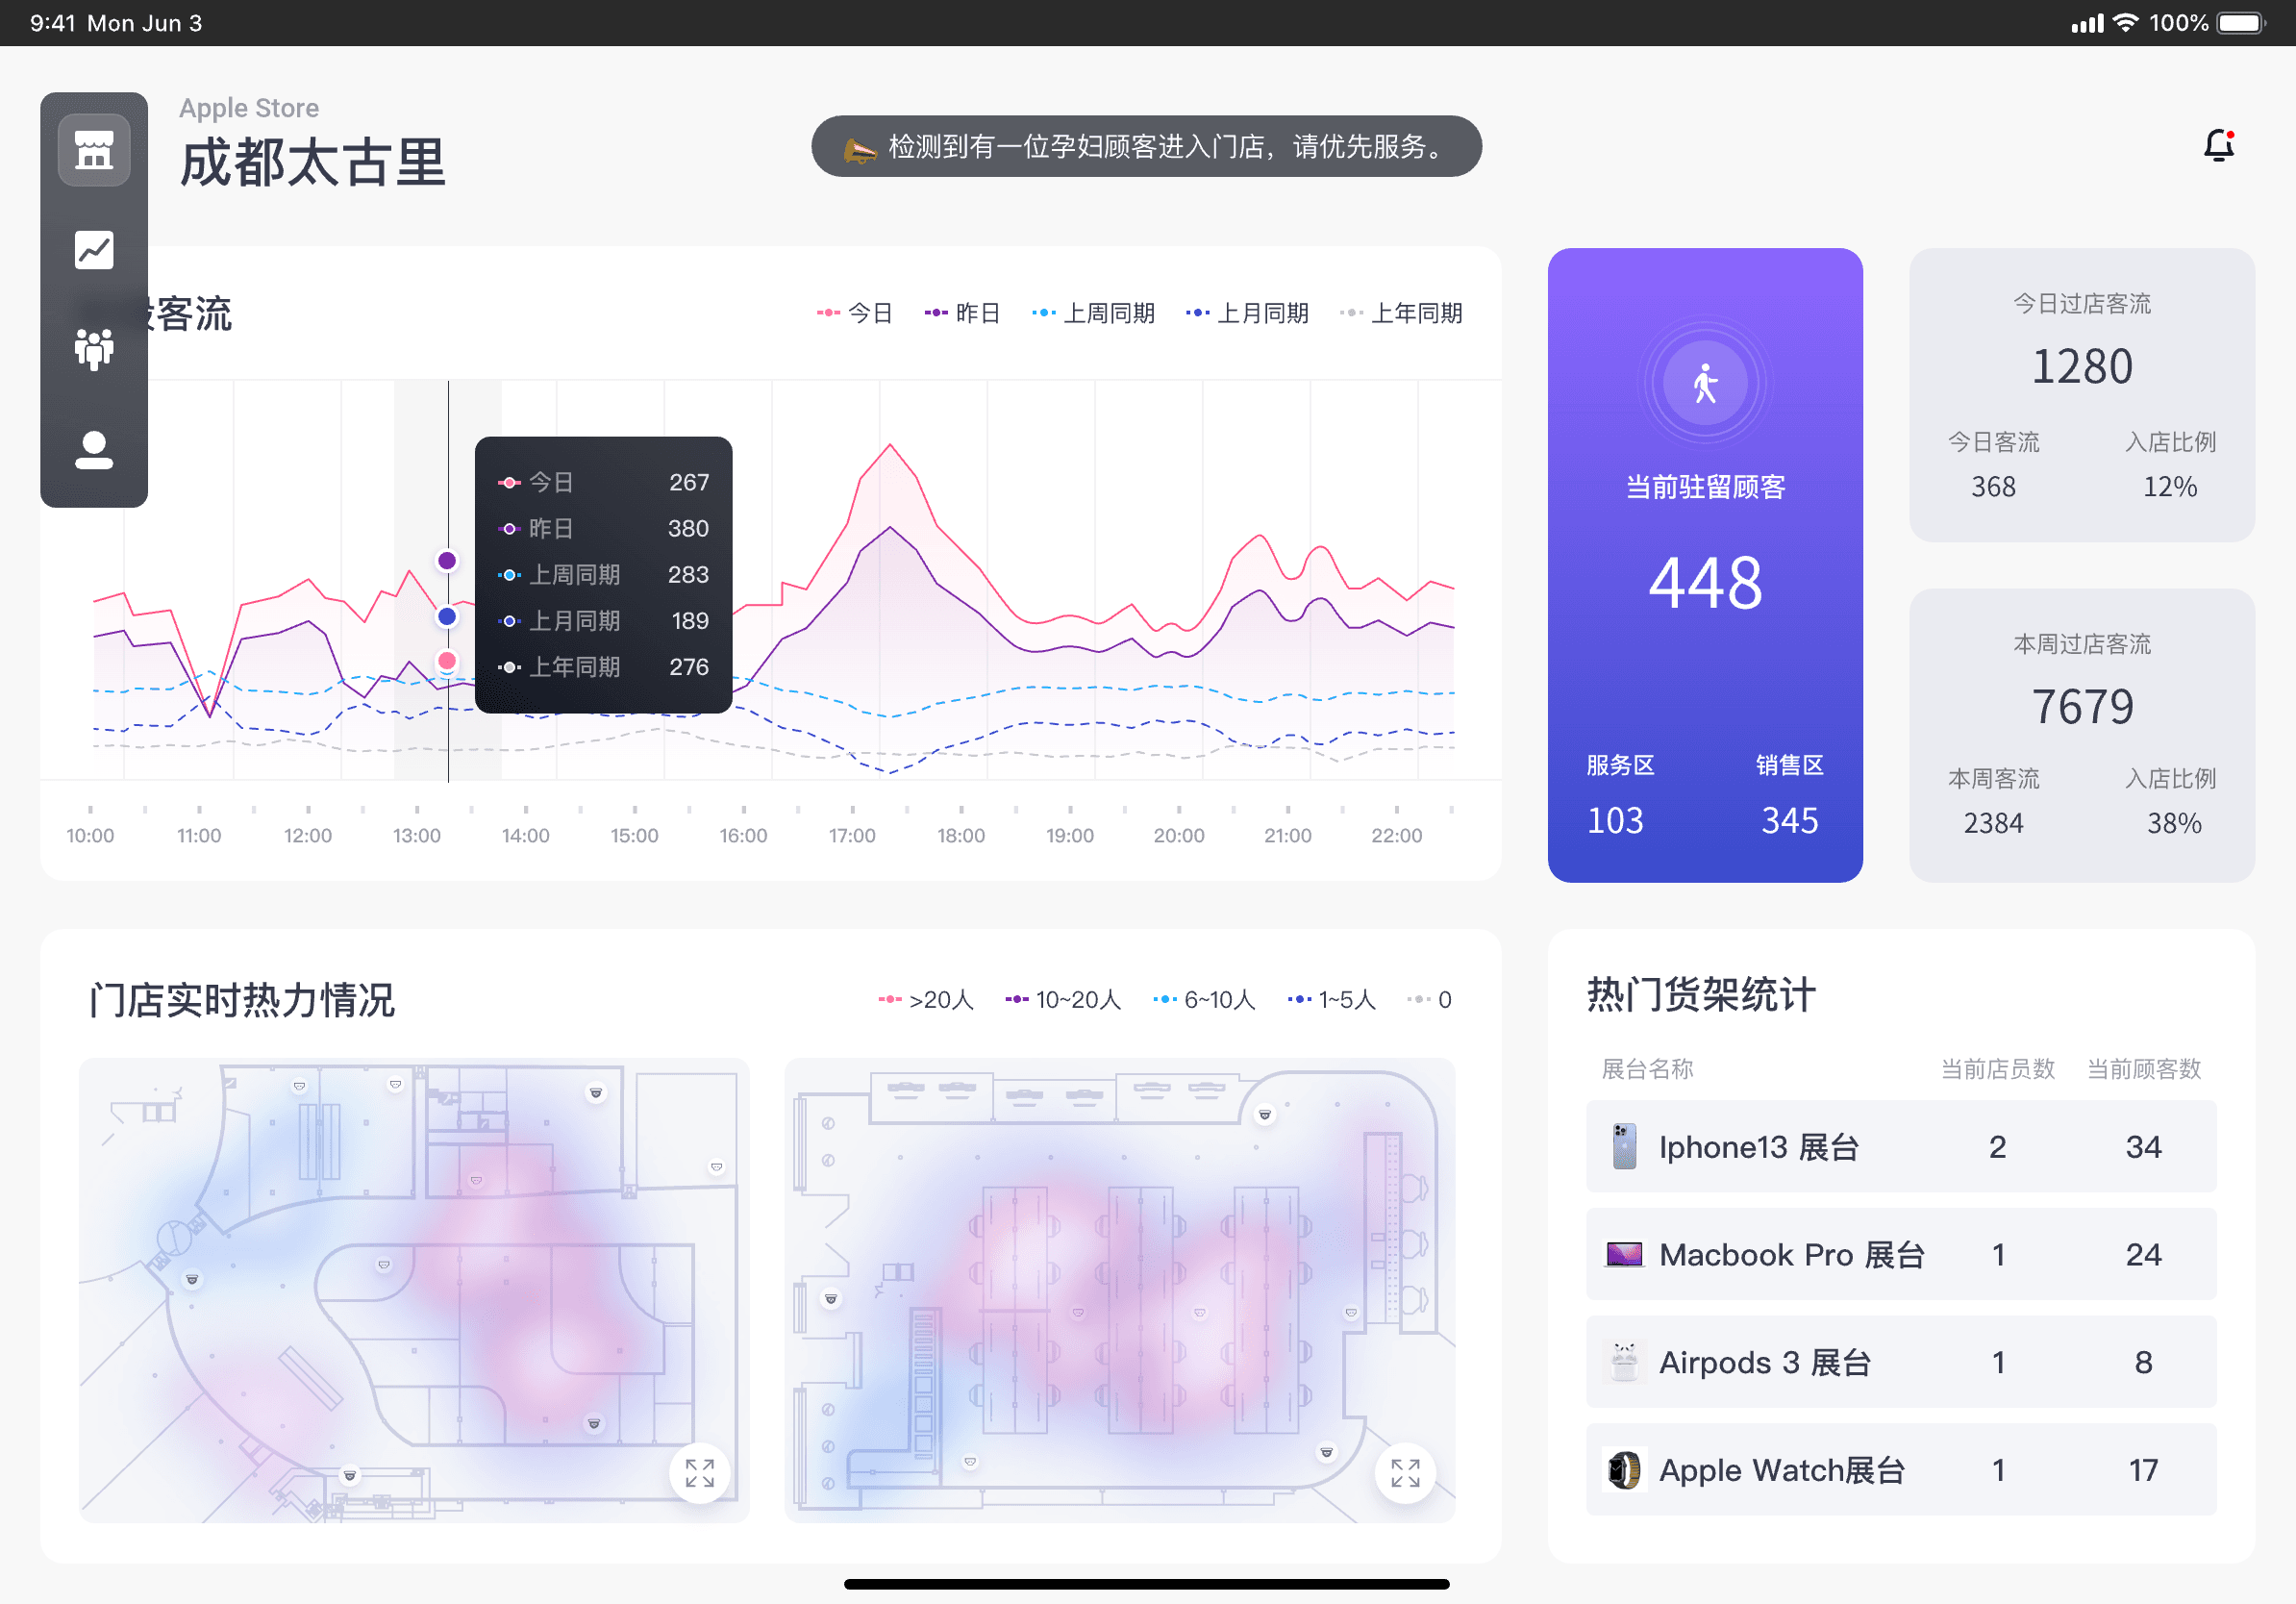Expand the right heatmap floor plan
The height and width of the screenshot is (1604, 2296).
(1404, 1472)
